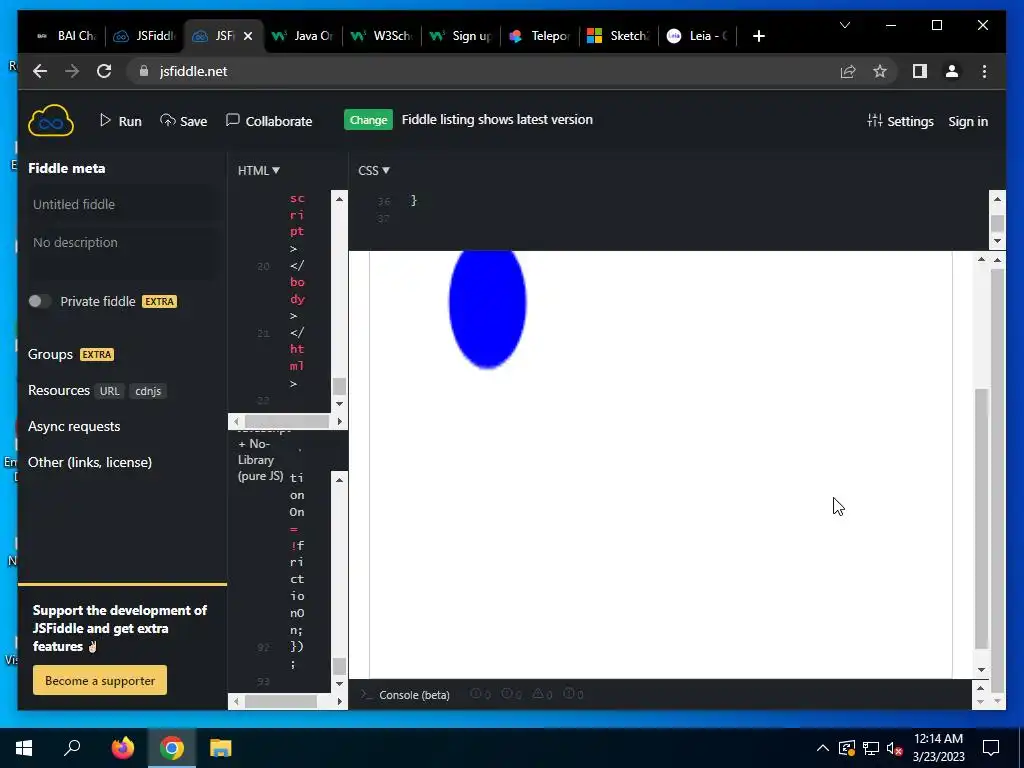The height and width of the screenshot is (768, 1024).
Task: Open the tab search chevron
Action: (x=844, y=25)
